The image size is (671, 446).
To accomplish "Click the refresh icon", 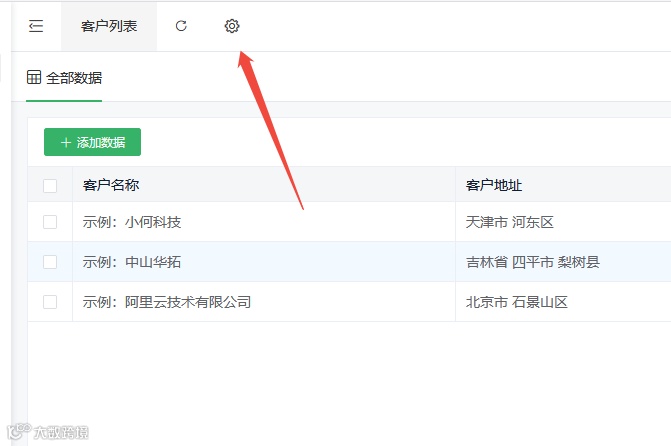I will click(x=181, y=26).
